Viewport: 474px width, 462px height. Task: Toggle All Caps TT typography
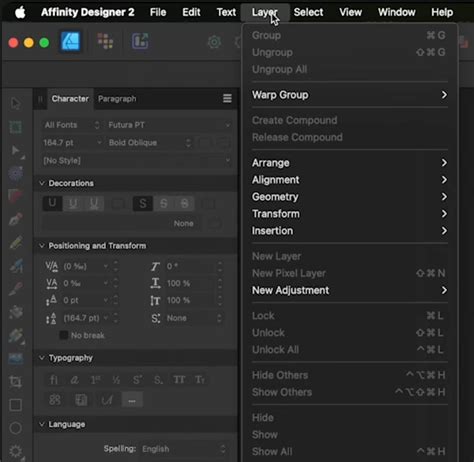(x=179, y=380)
